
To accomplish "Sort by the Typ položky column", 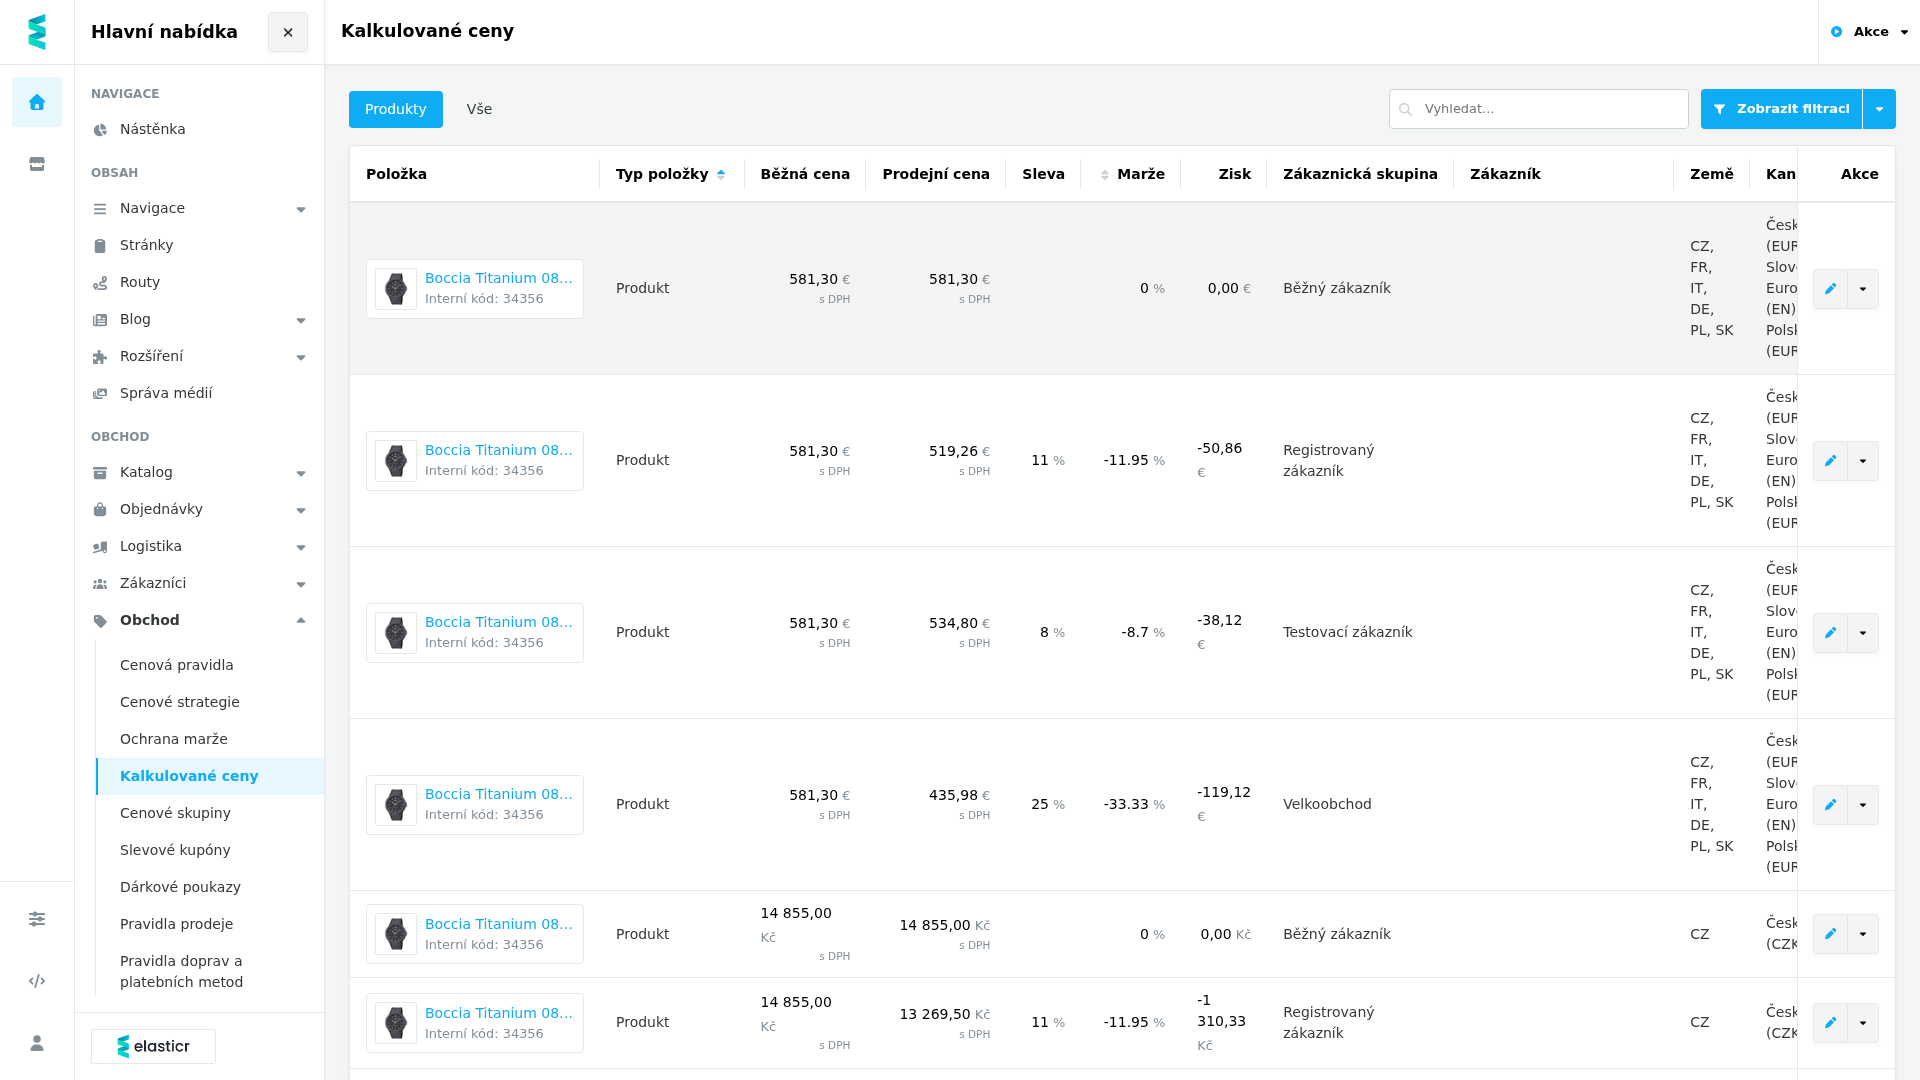I will 671,174.
